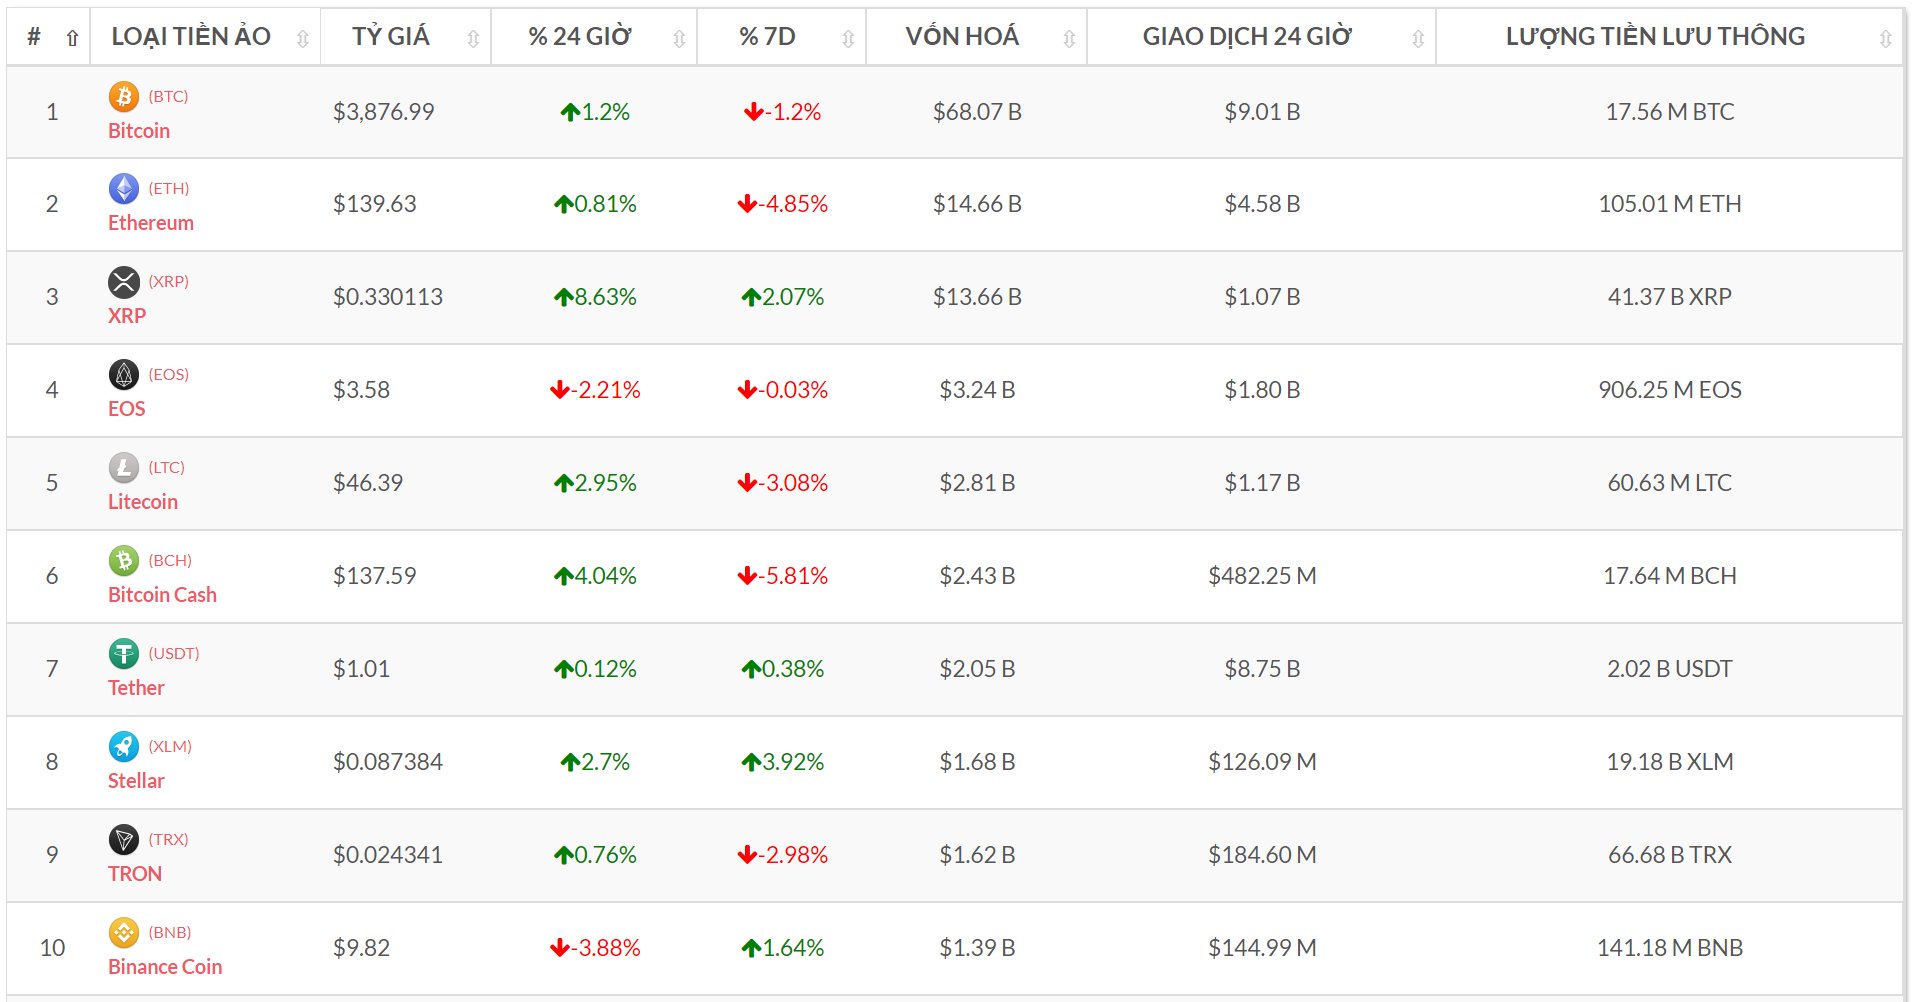
Task: Click Tether 7D change 0.38%
Action: point(783,669)
